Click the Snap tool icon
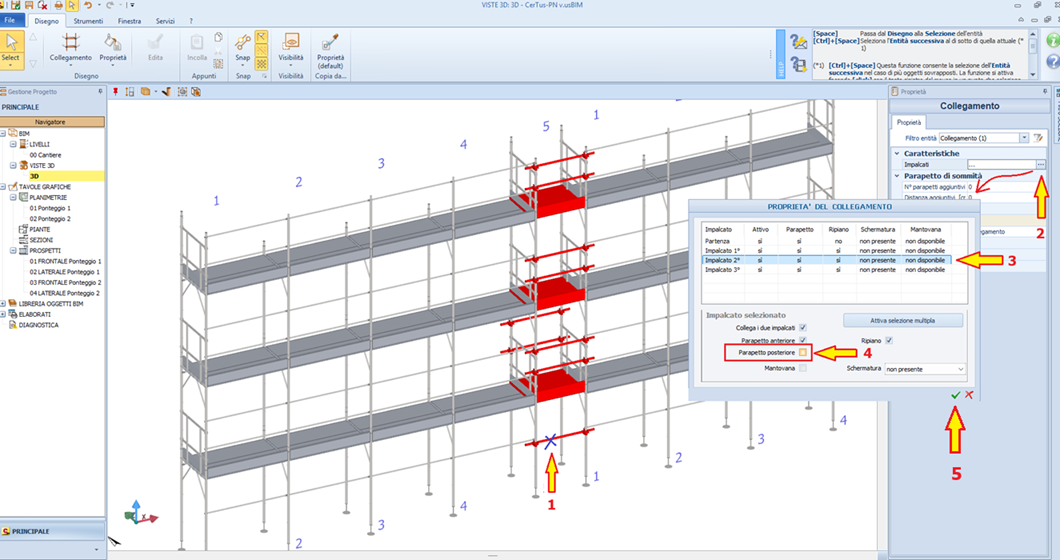Viewport: 1060px width, 560px height. point(242,45)
